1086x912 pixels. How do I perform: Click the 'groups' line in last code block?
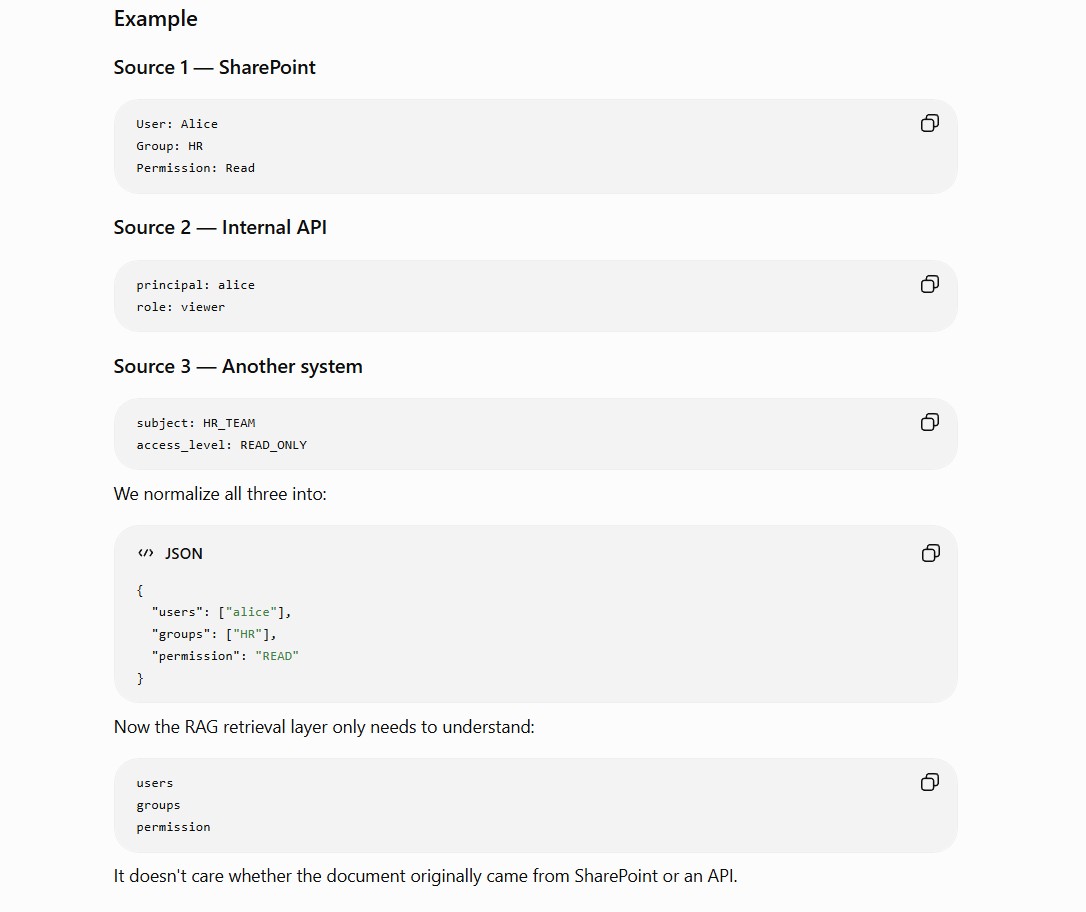tap(158, 805)
